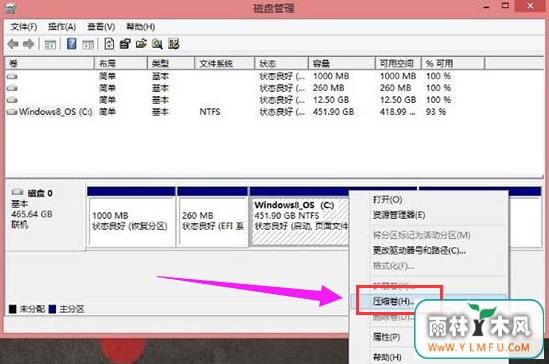Click the blue question mark Help icon
This screenshot has height=364, width=549.
(71, 44)
